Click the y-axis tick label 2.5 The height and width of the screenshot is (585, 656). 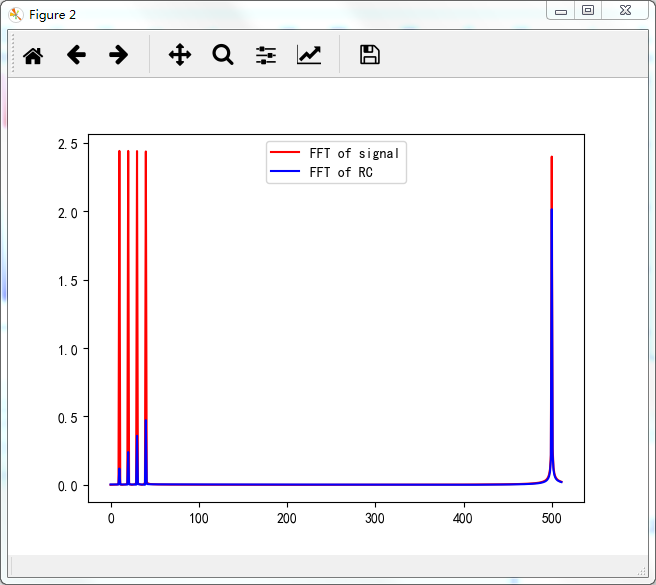pos(68,144)
